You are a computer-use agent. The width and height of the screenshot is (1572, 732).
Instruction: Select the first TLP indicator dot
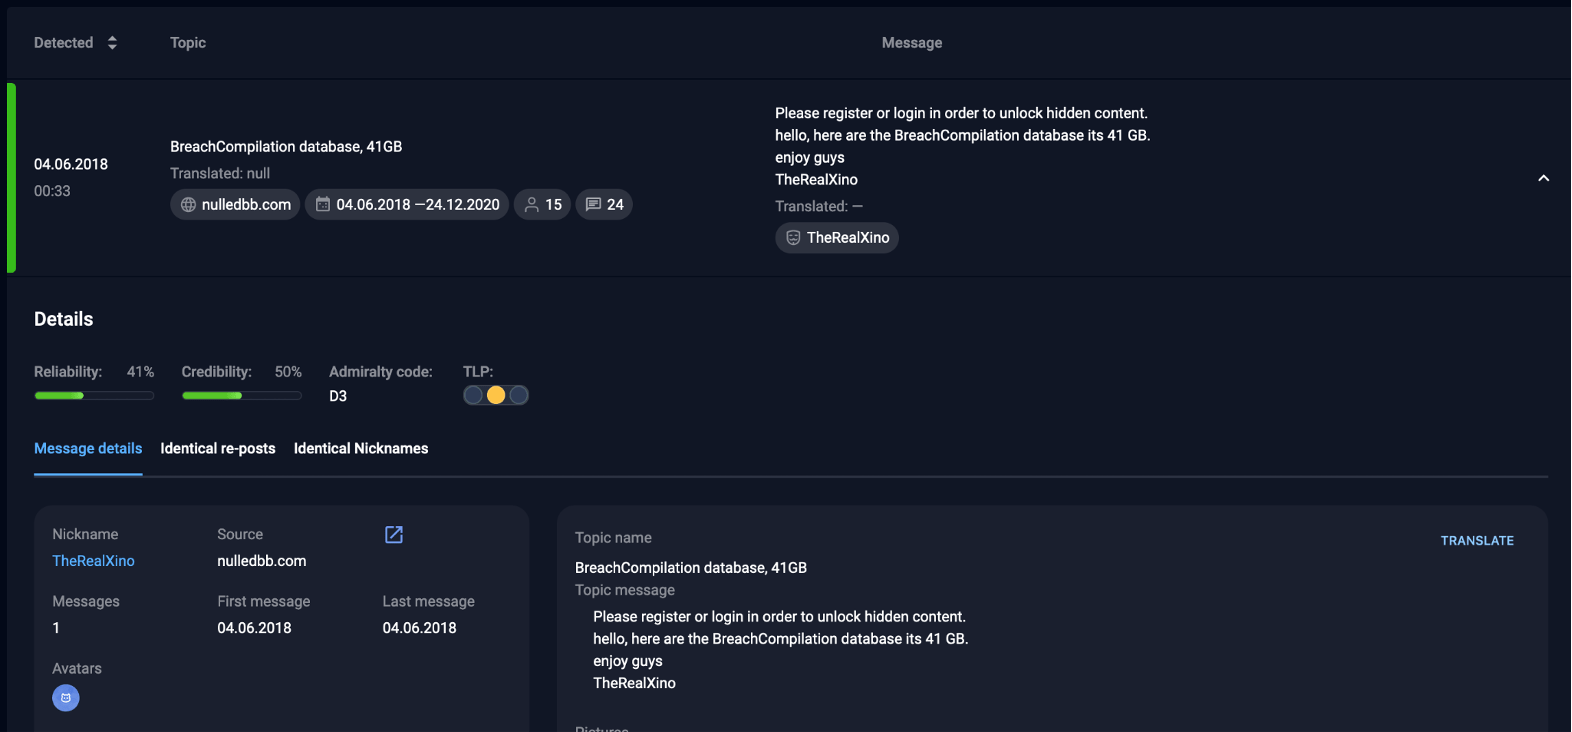(x=474, y=395)
